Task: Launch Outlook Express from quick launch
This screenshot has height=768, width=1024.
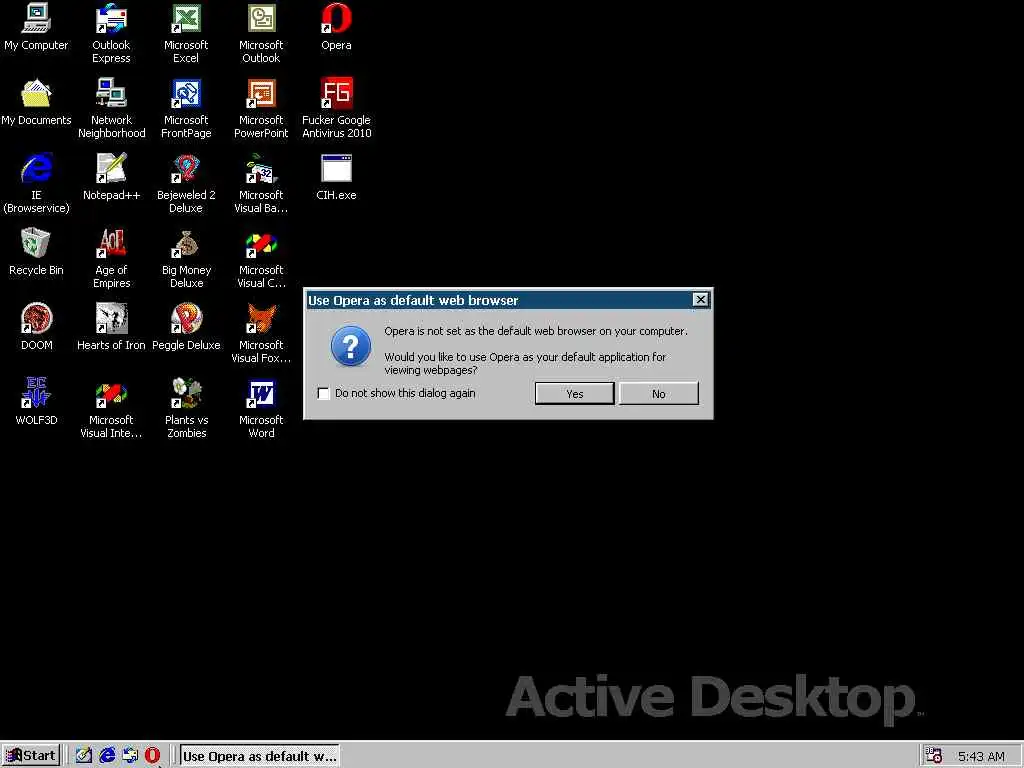Action: click(x=130, y=756)
